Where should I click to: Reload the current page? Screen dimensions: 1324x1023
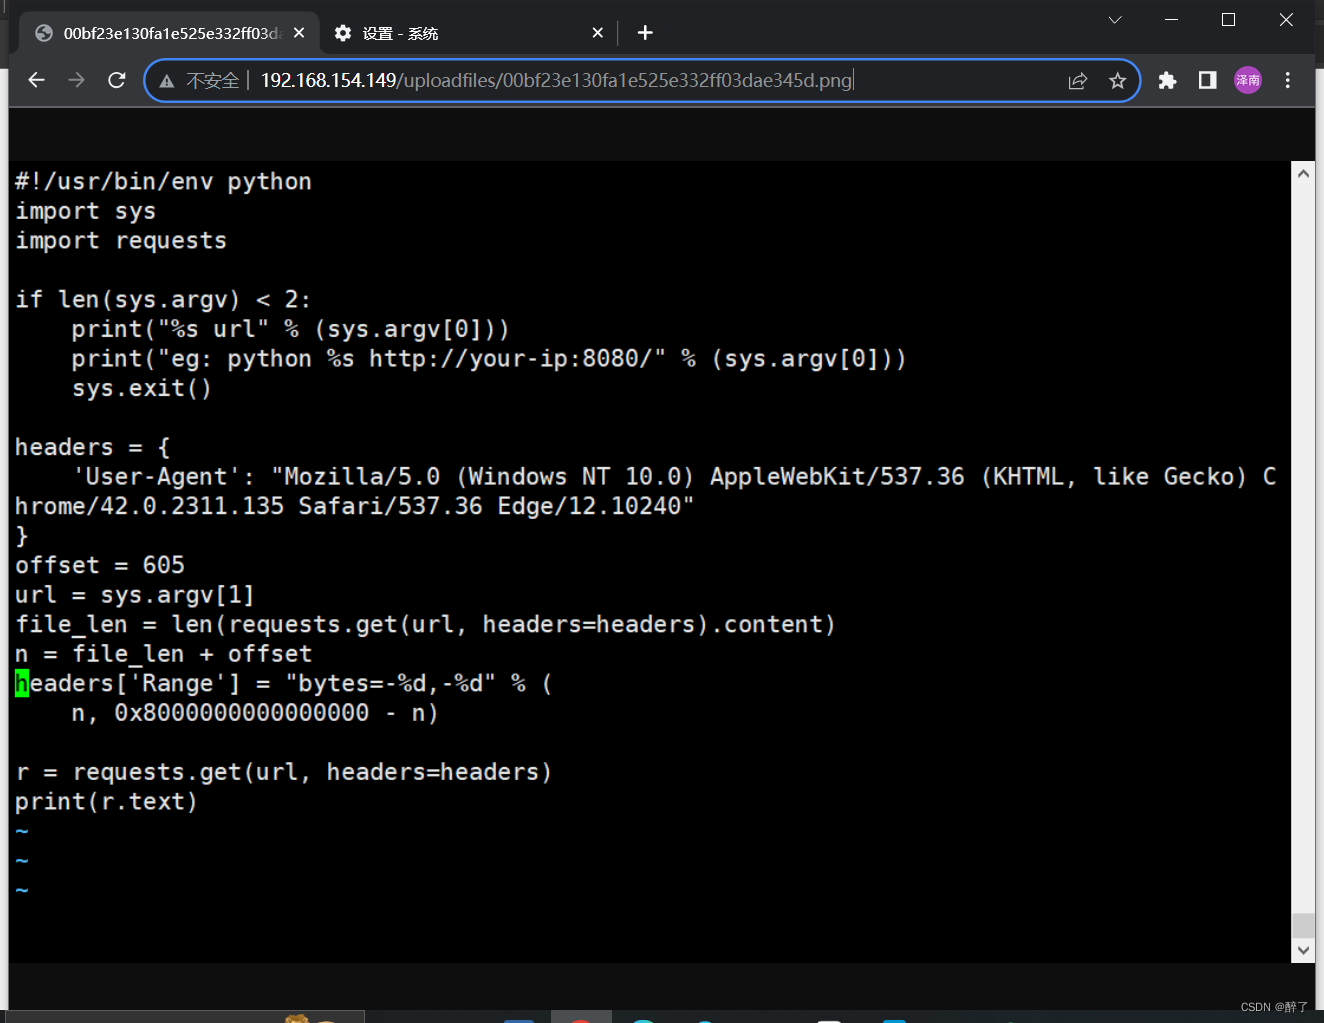pyautogui.click(x=117, y=80)
